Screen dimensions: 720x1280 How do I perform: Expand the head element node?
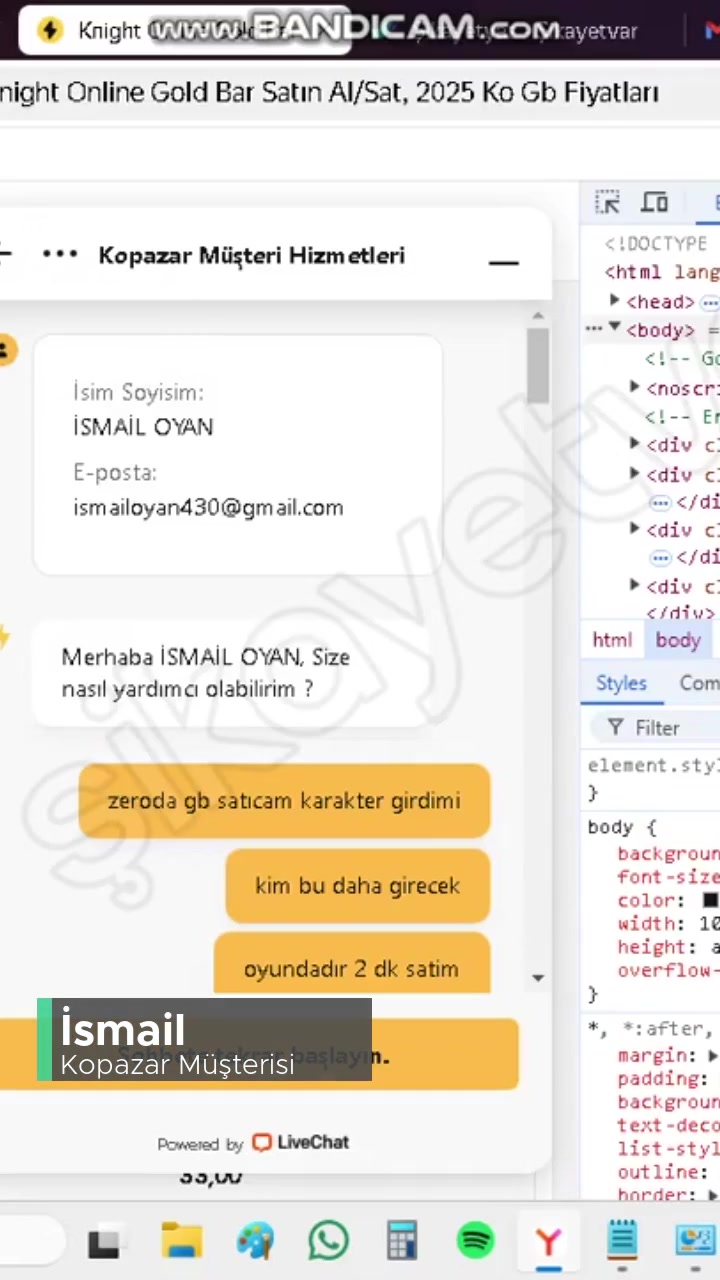[615, 300]
